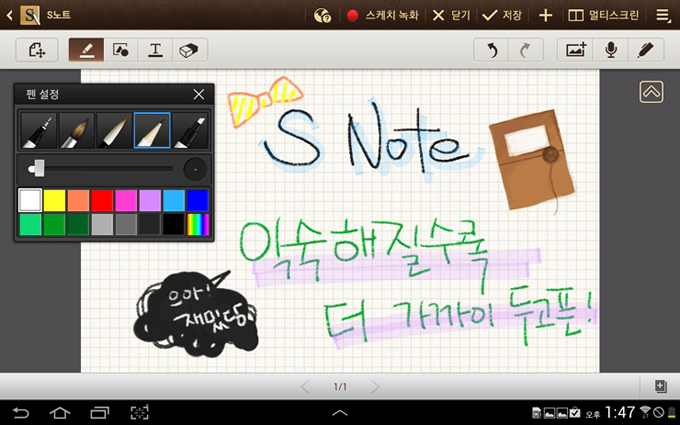
Task: Pick the mint green color swatch
Action: pyautogui.click(x=30, y=224)
